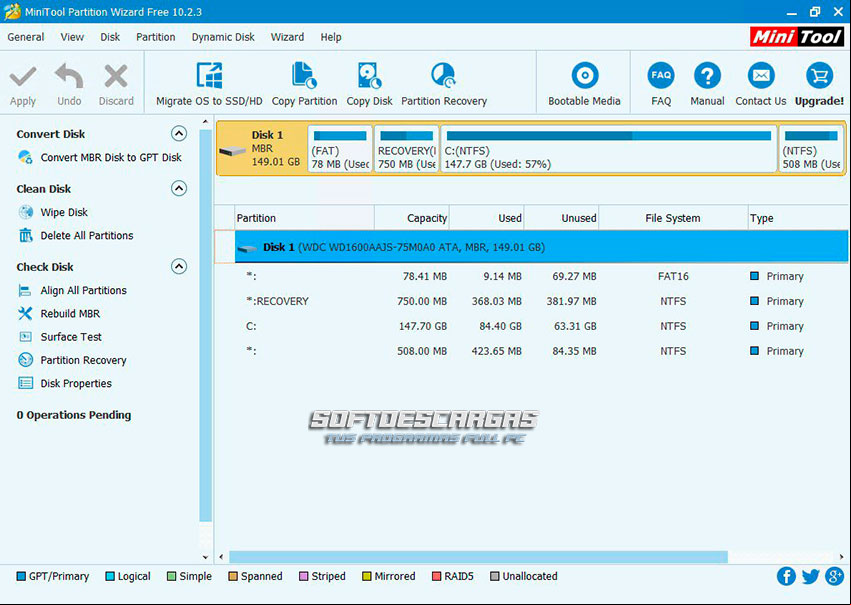Click the Contact Us envelope icon
Viewport: 851px width, 605px height.
(761, 75)
